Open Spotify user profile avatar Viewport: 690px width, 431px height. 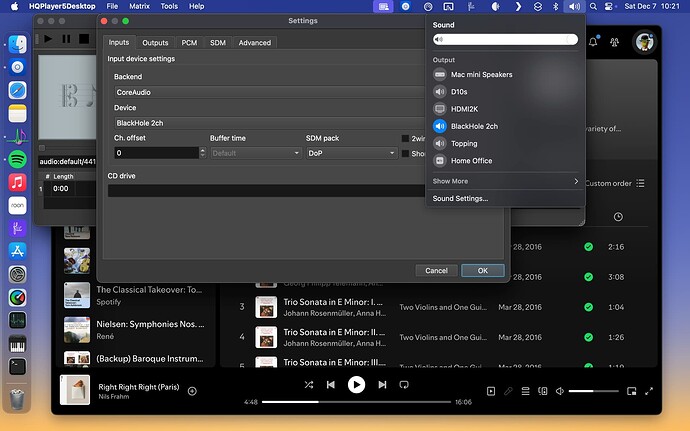coord(645,42)
